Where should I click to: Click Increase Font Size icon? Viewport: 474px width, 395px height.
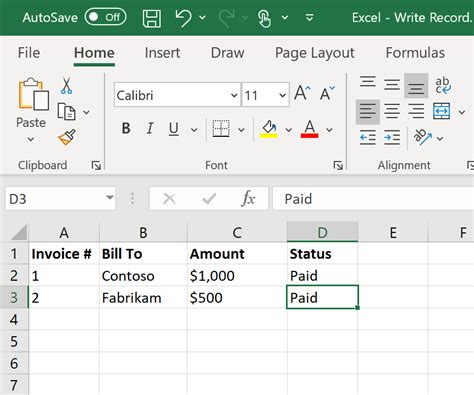click(302, 93)
